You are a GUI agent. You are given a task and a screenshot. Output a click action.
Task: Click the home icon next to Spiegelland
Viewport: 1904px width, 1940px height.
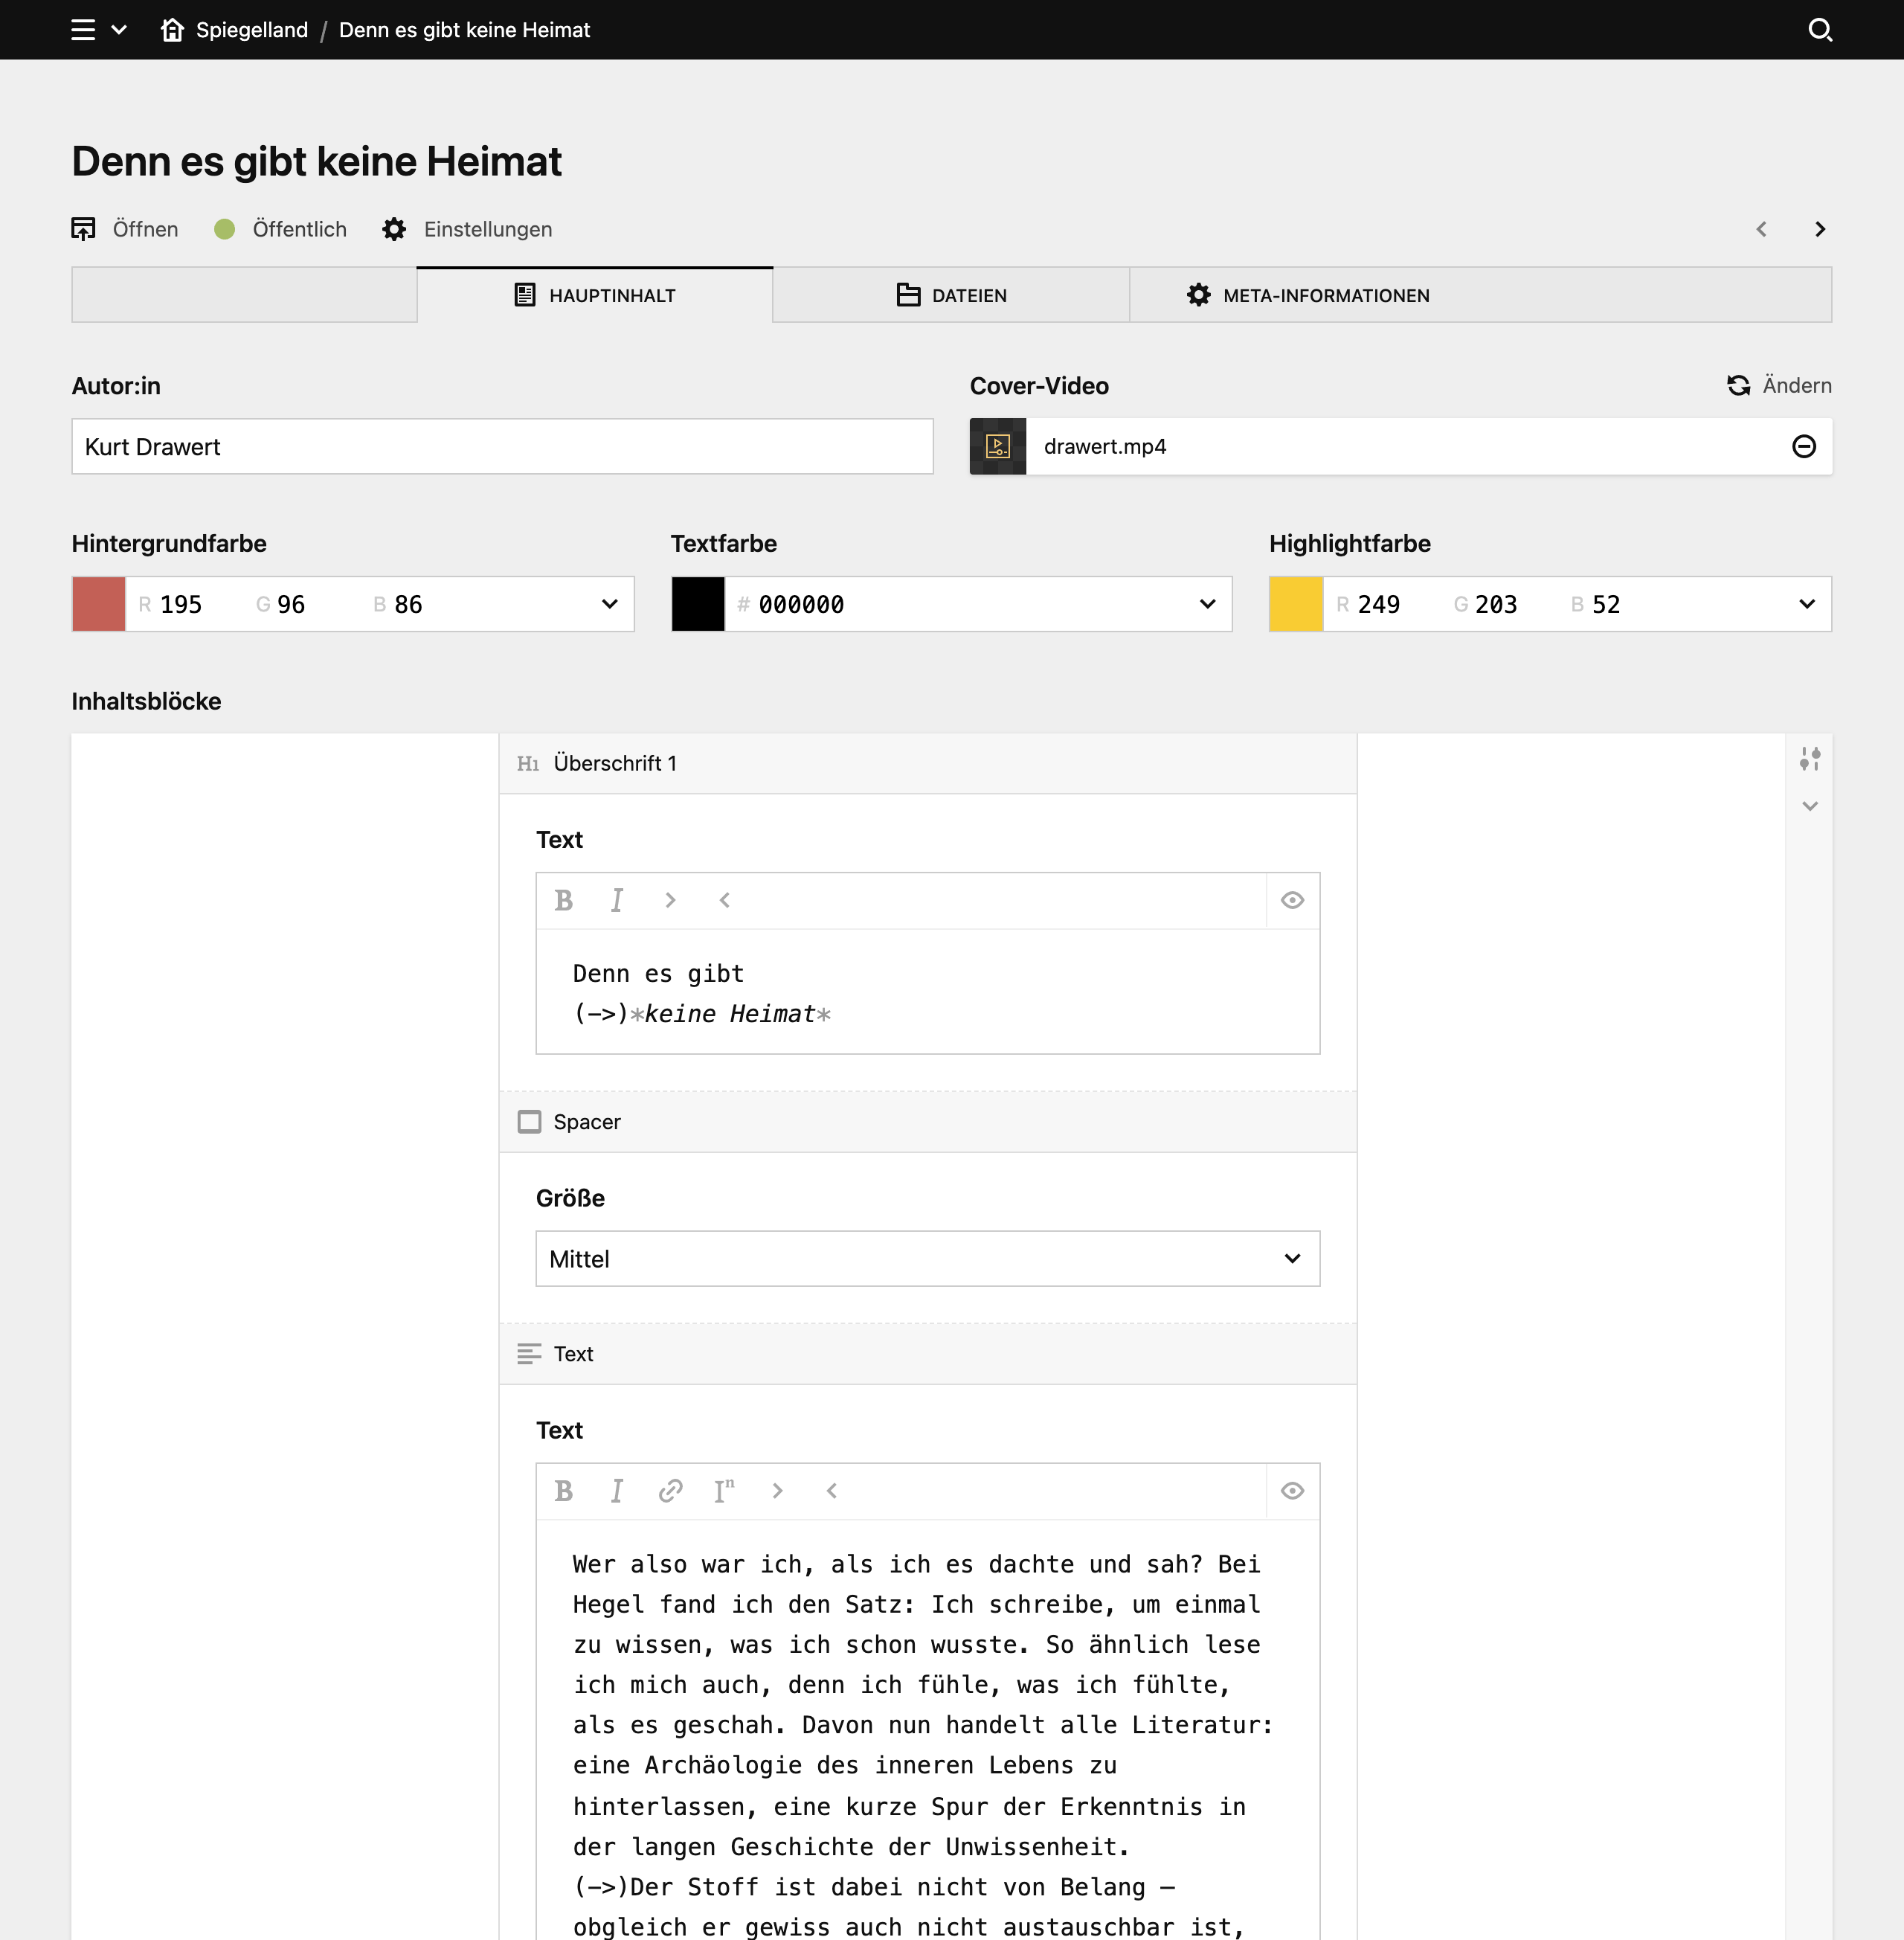point(173,30)
